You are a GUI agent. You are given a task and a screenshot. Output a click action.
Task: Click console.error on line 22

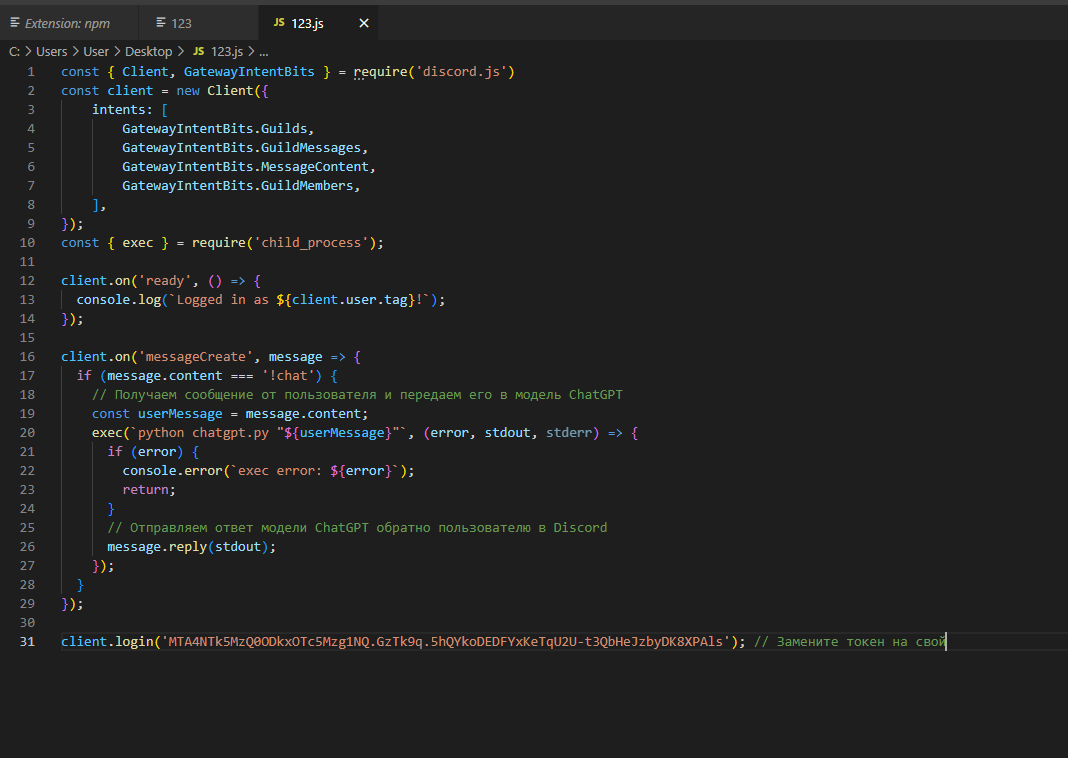pos(172,471)
